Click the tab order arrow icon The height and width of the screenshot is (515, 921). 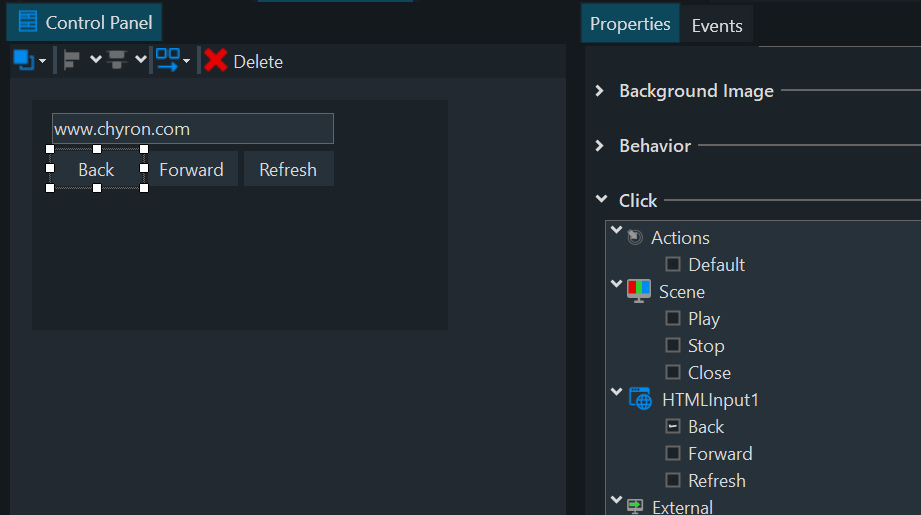click(167, 60)
